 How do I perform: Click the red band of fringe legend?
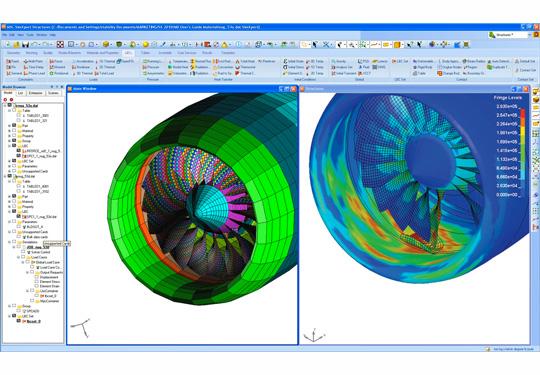click(x=522, y=113)
